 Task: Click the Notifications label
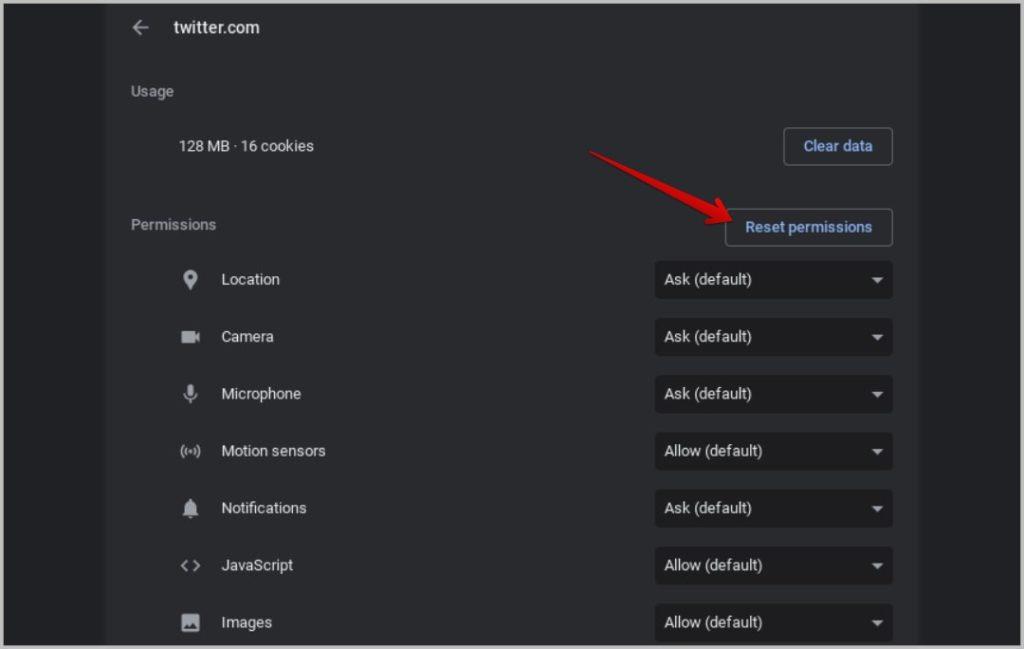[x=264, y=508]
